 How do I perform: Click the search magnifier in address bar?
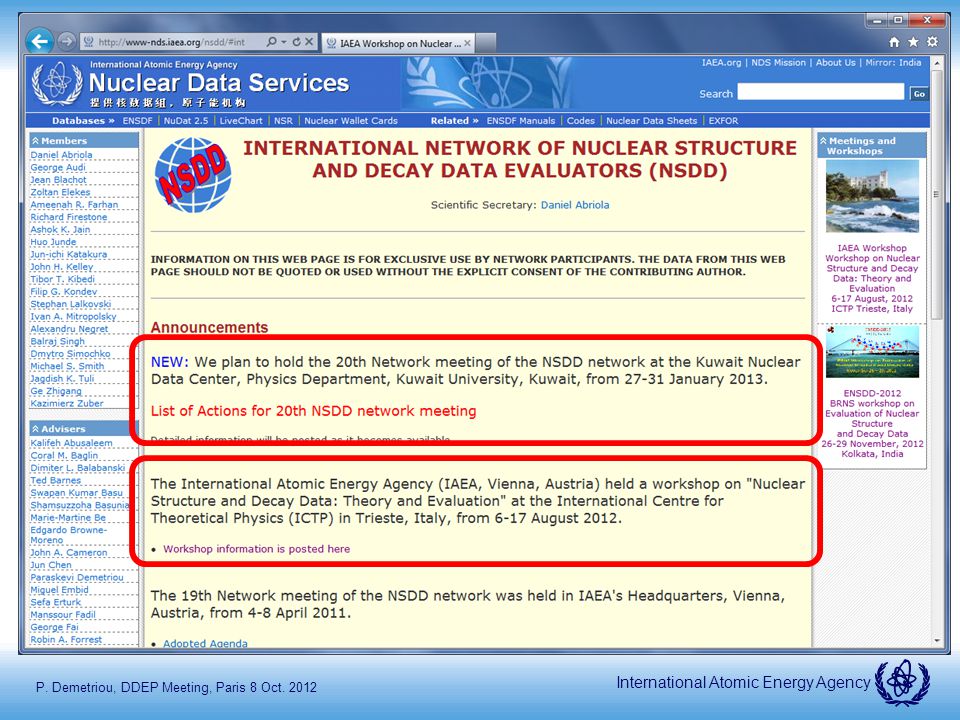point(271,42)
